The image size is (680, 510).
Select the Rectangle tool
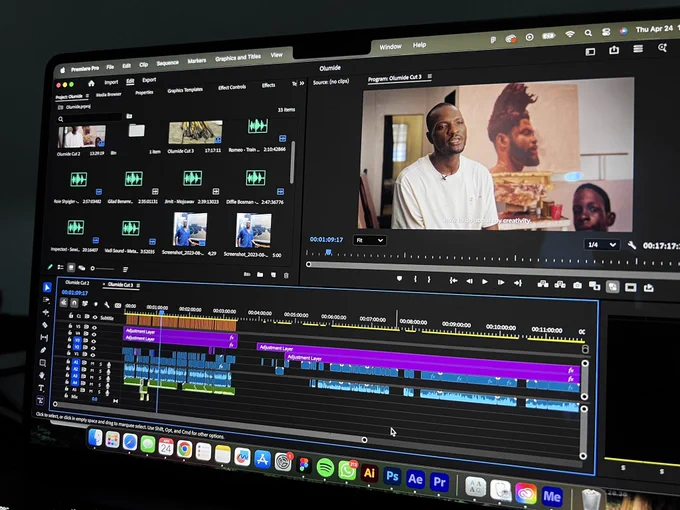[42, 363]
